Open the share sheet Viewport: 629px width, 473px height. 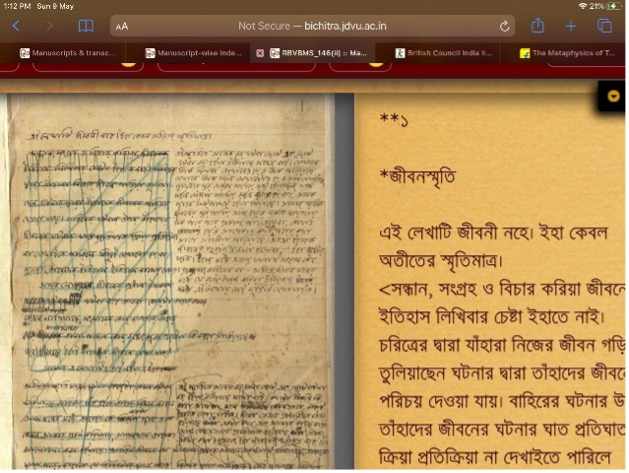click(538, 26)
